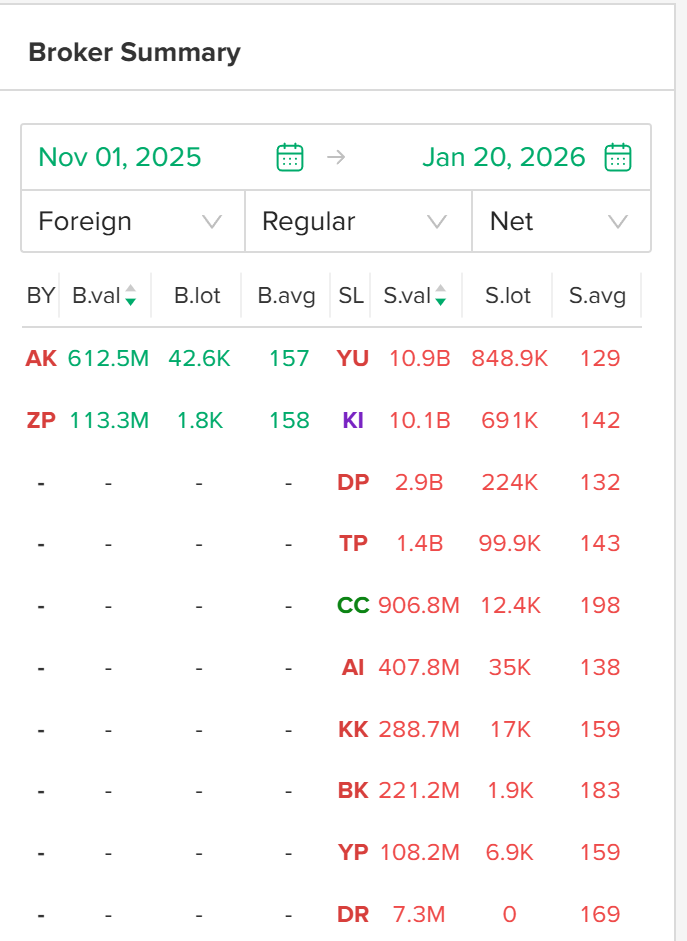This screenshot has height=941, width=687.
Task: Choose seller broker CC row
Action: click(x=353, y=605)
